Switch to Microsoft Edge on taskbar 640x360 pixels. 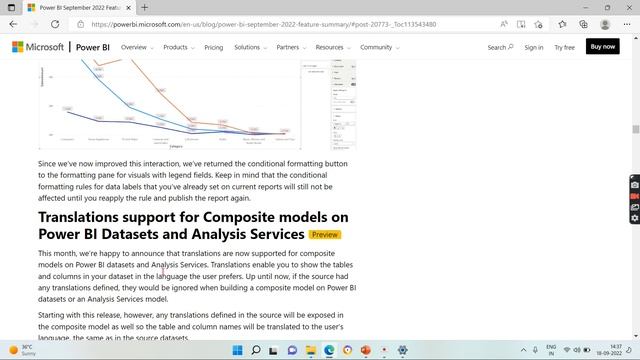(329, 350)
